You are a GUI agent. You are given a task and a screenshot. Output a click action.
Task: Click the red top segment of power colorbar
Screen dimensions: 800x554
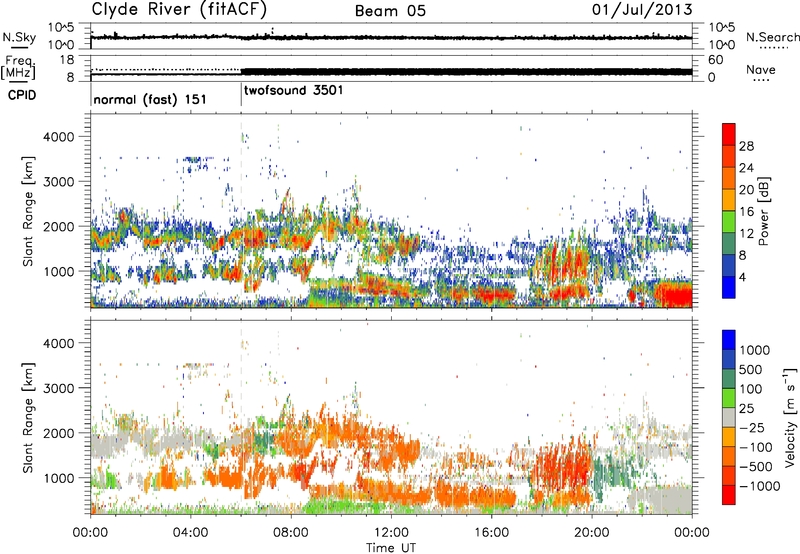(729, 135)
